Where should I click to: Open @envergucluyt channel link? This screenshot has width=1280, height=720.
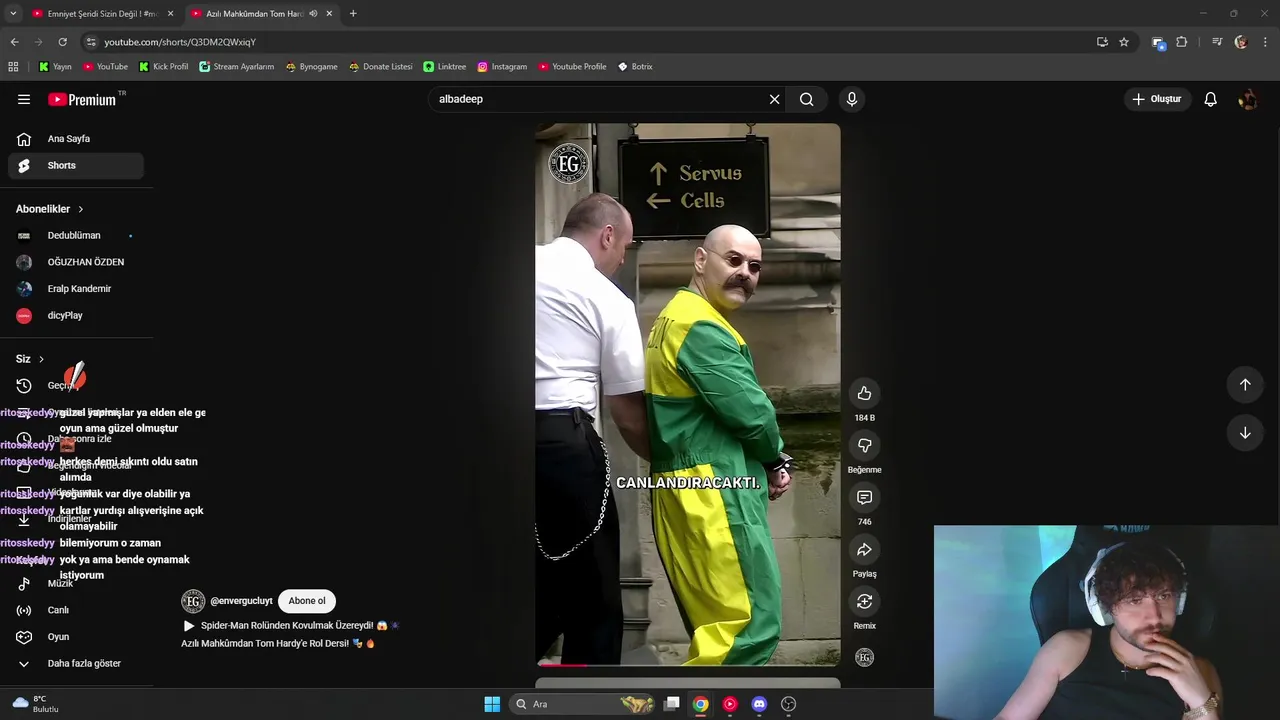coord(241,601)
